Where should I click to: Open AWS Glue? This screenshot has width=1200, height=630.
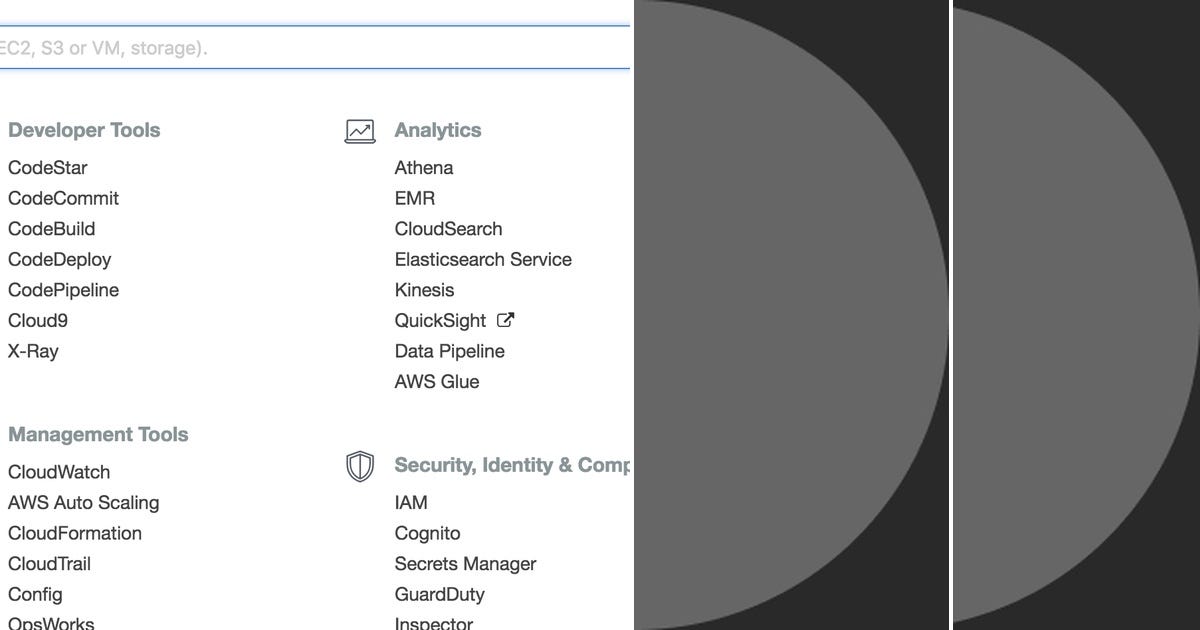437,381
